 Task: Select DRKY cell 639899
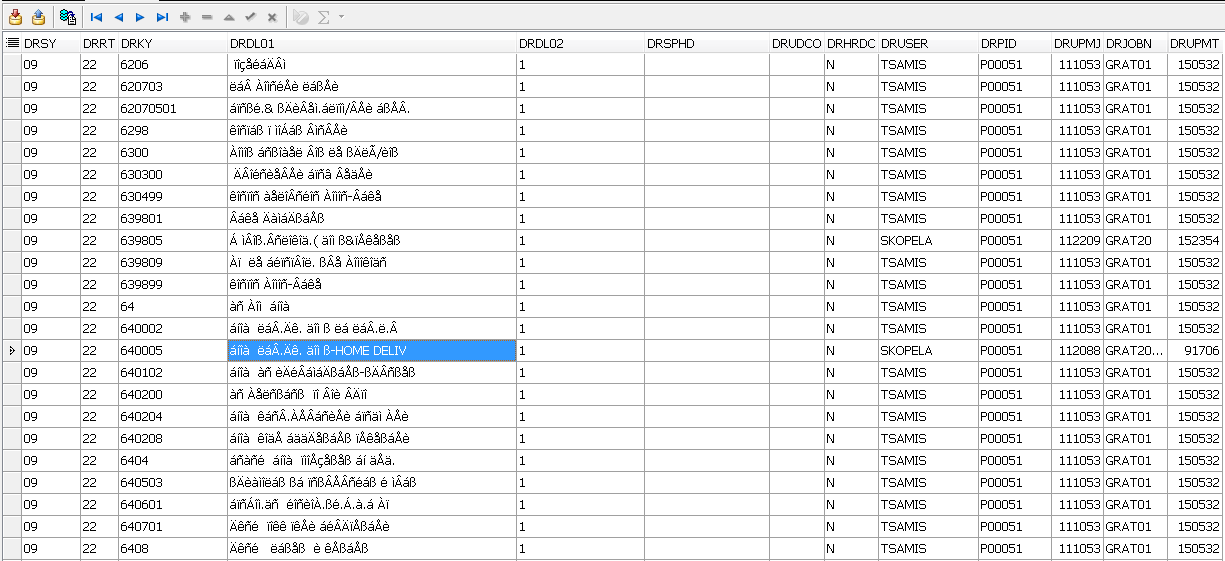click(172, 285)
